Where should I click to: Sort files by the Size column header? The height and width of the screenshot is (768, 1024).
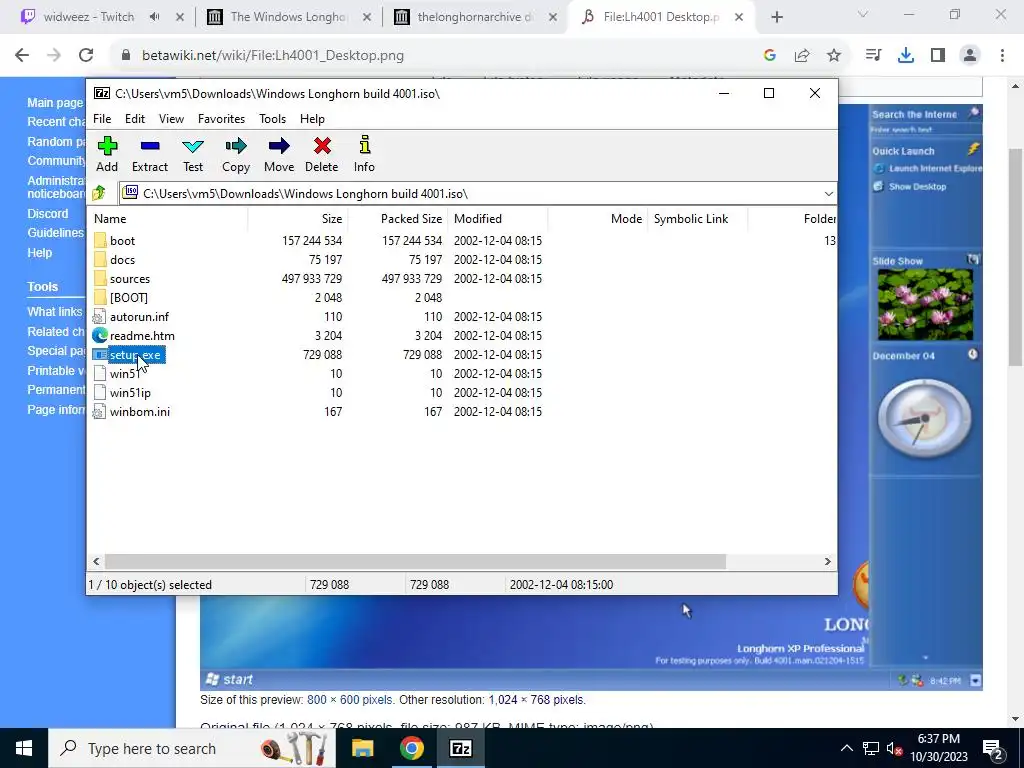click(x=298, y=219)
